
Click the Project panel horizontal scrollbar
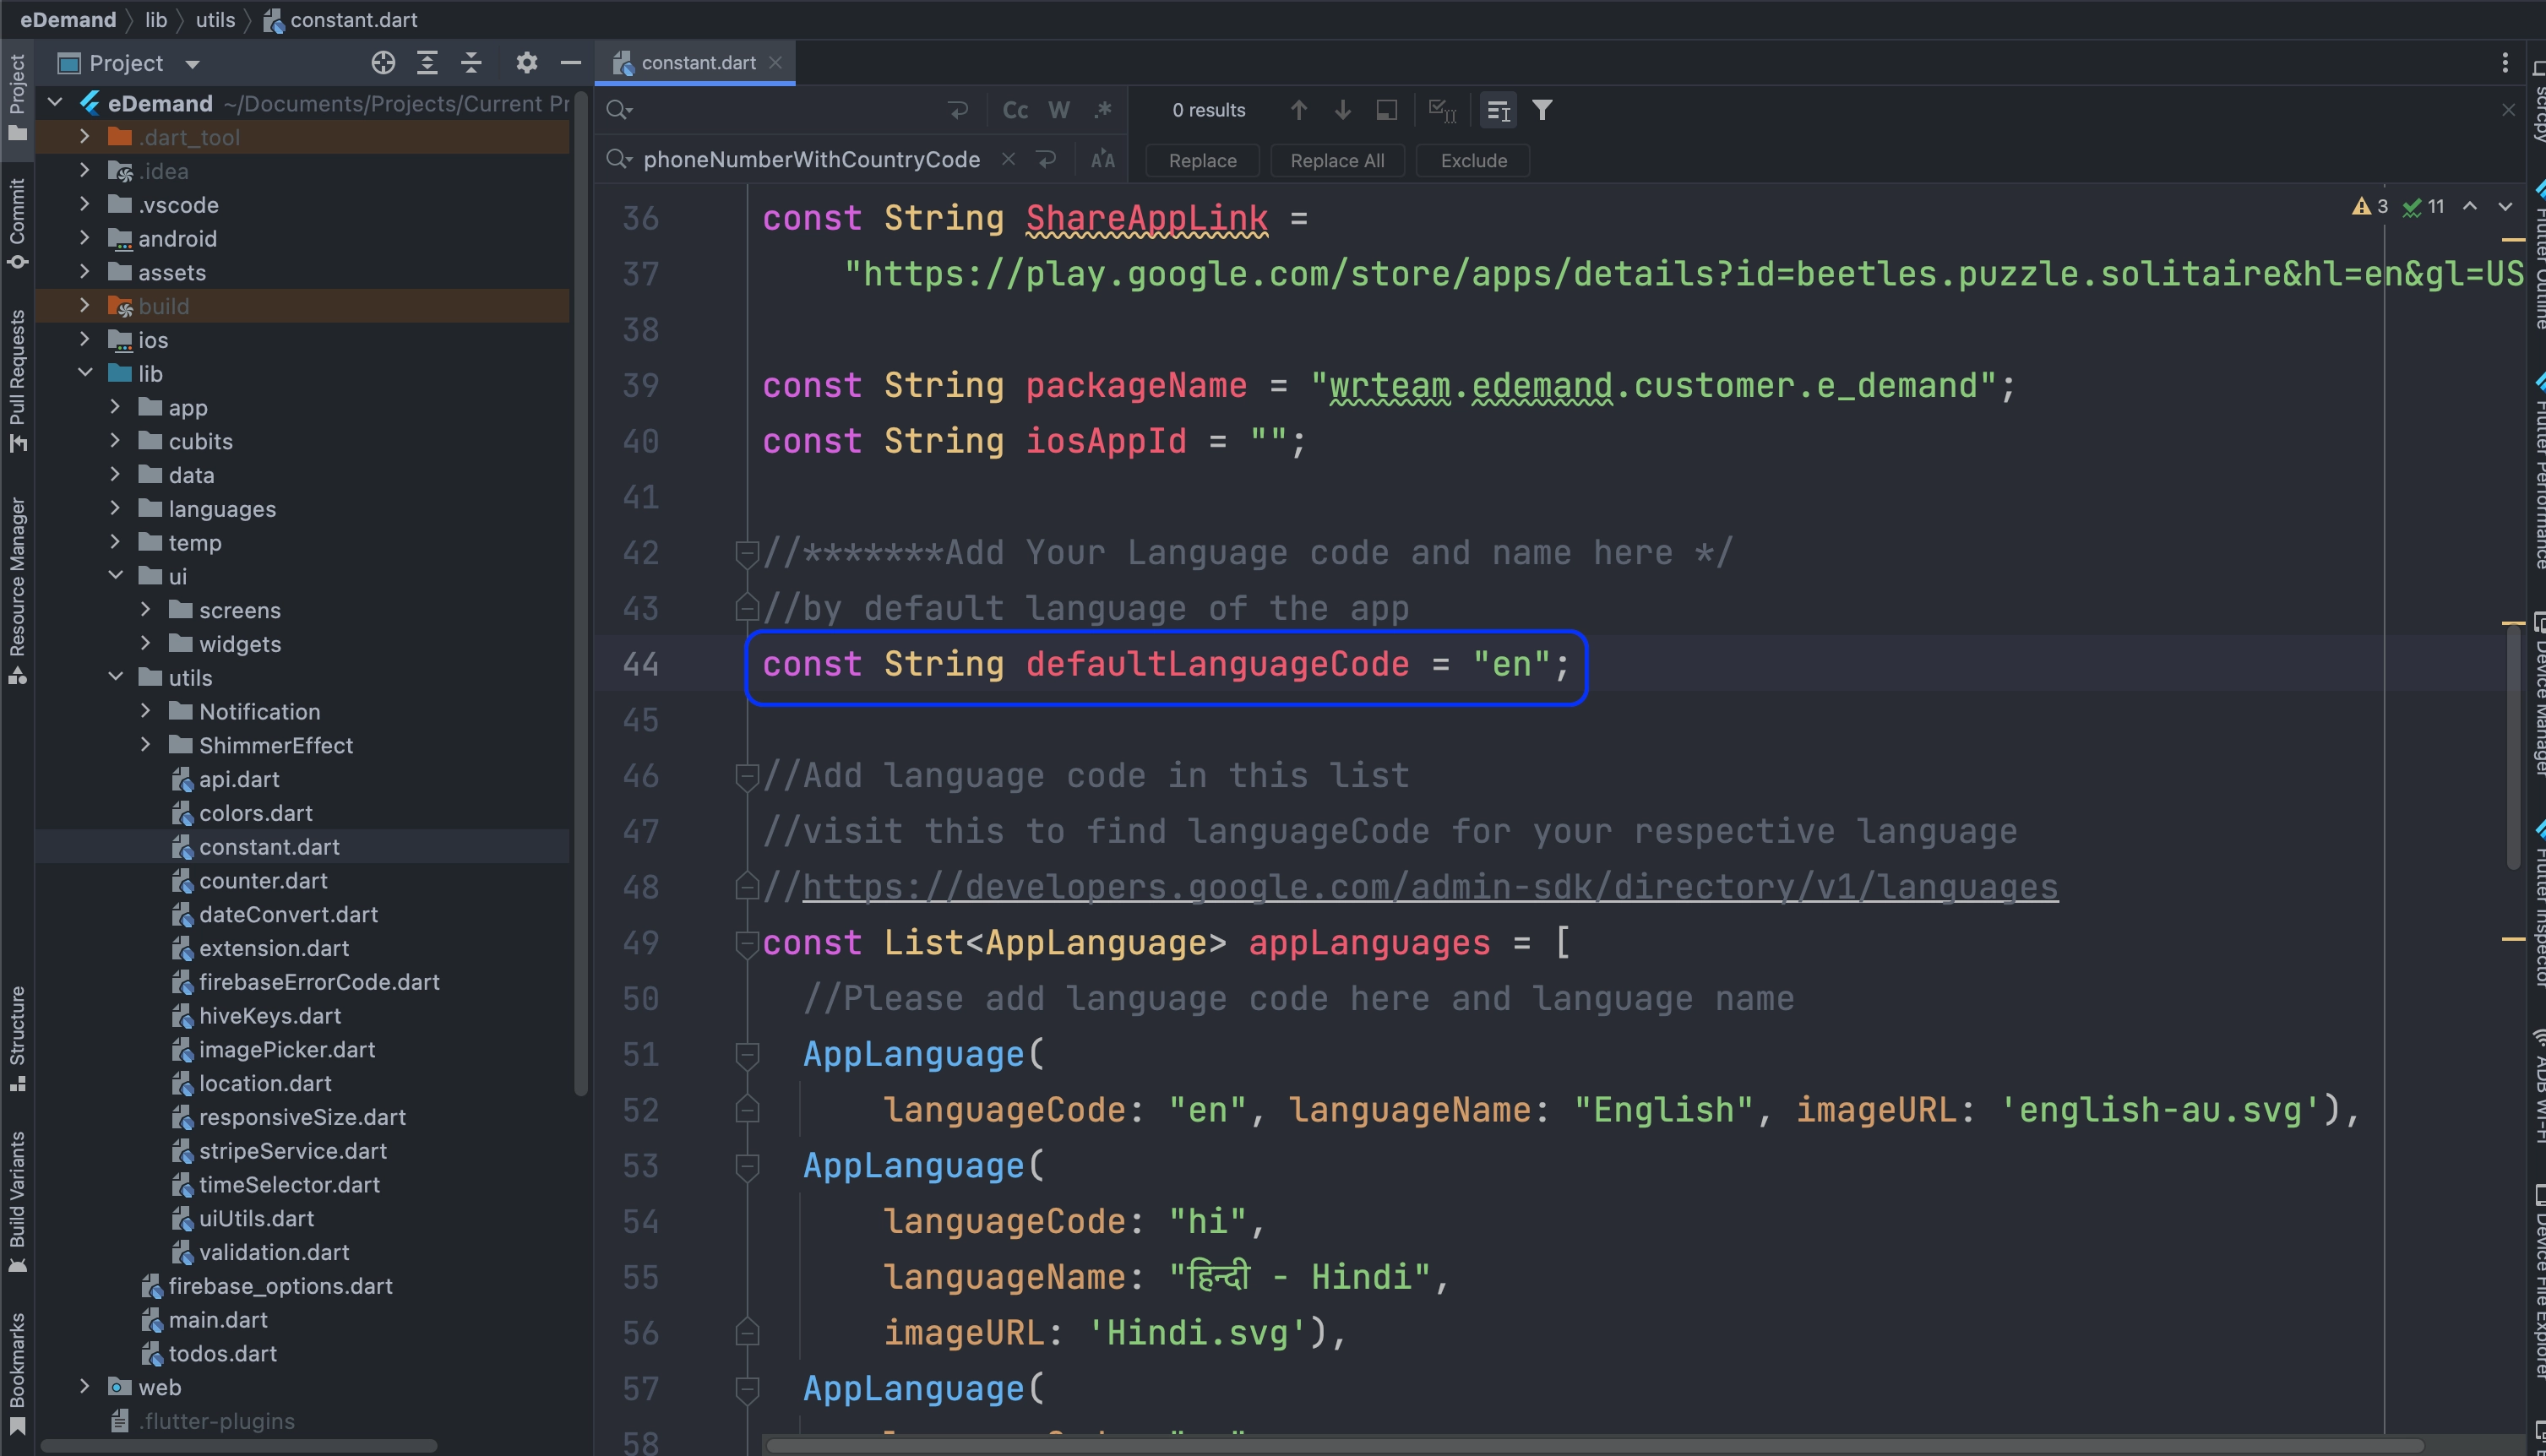(x=238, y=1446)
